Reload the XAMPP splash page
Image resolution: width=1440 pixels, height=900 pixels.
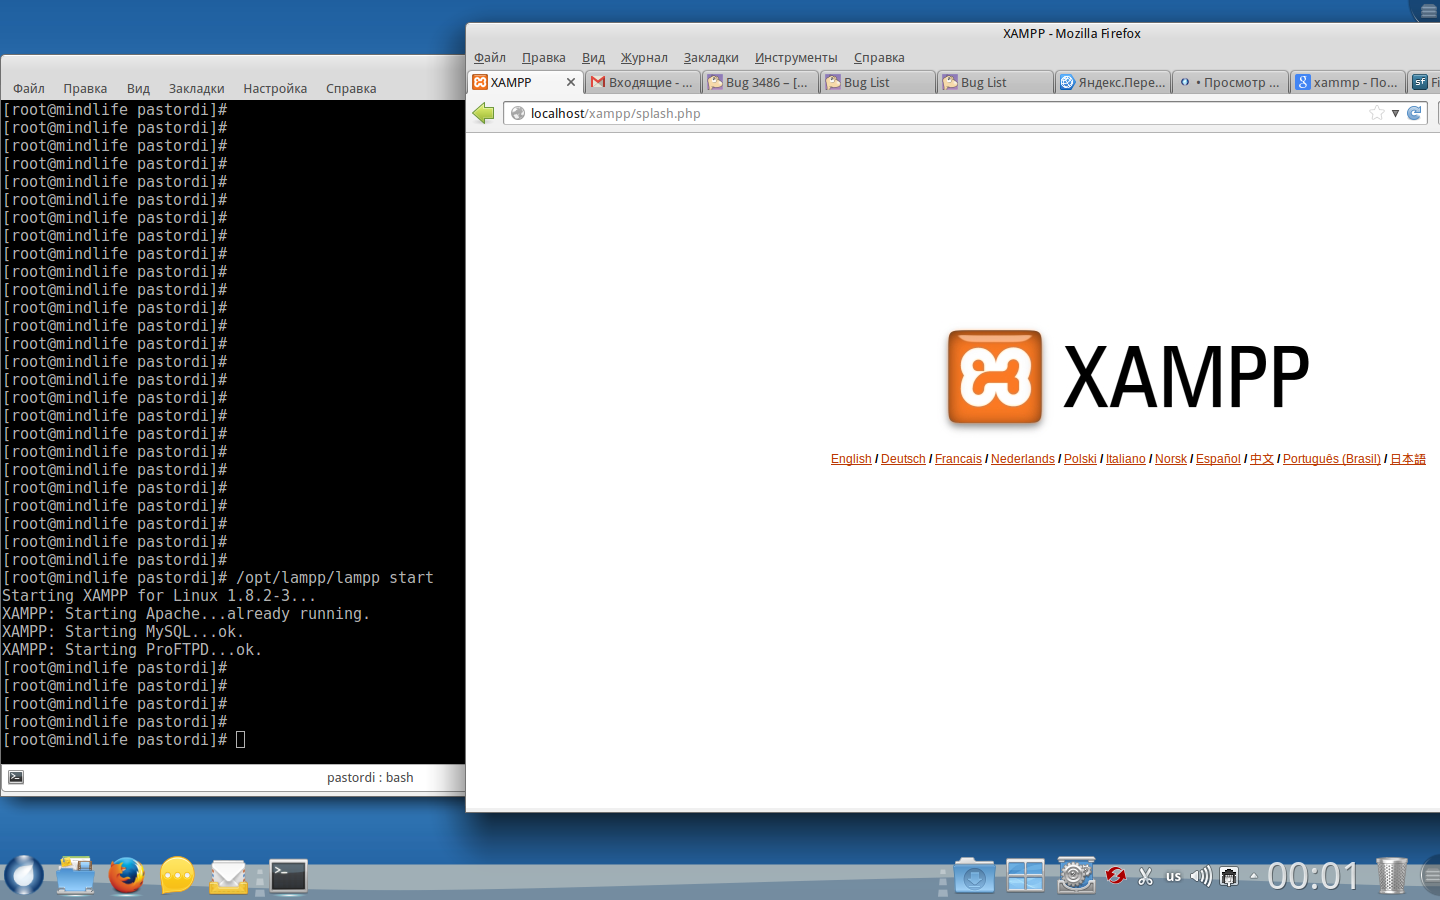1414,113
